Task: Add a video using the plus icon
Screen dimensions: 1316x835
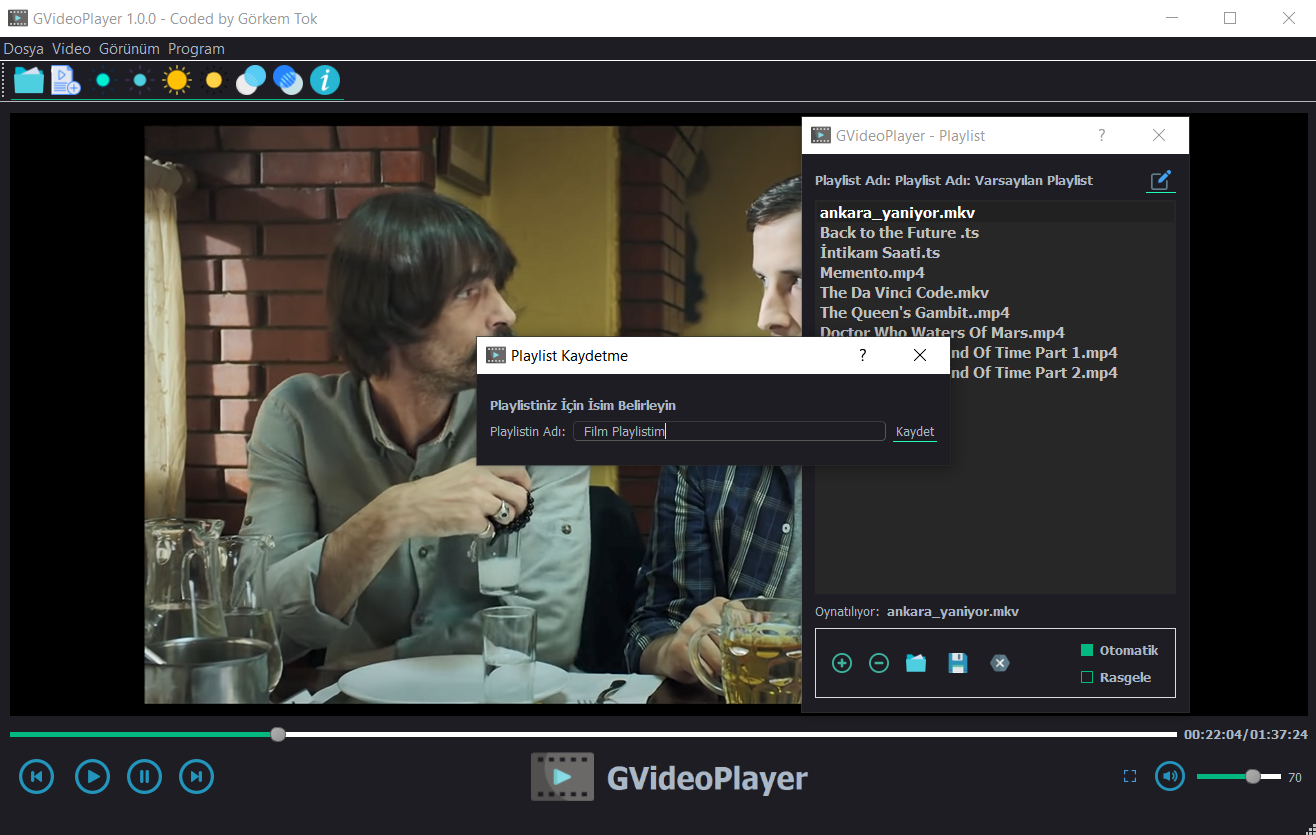Action: pos(841,662)
